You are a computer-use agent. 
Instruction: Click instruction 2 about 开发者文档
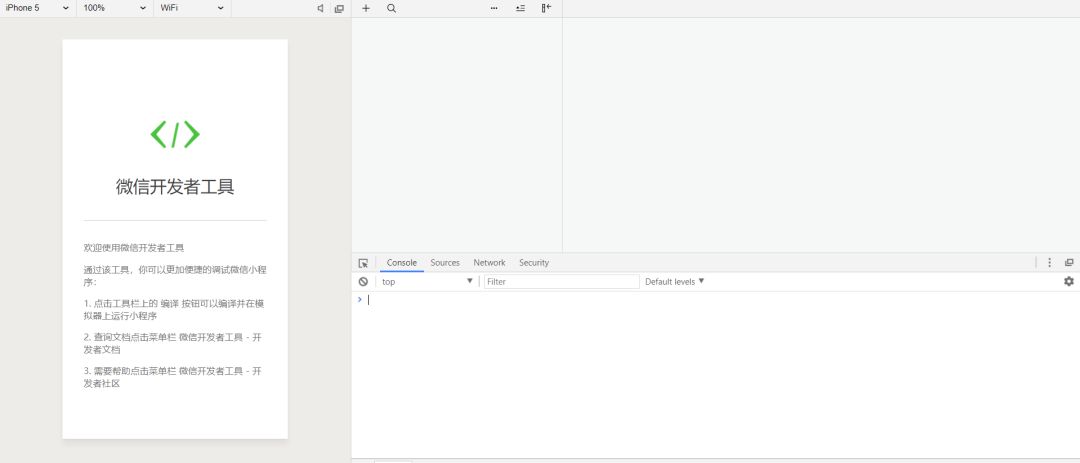[172, 343]
